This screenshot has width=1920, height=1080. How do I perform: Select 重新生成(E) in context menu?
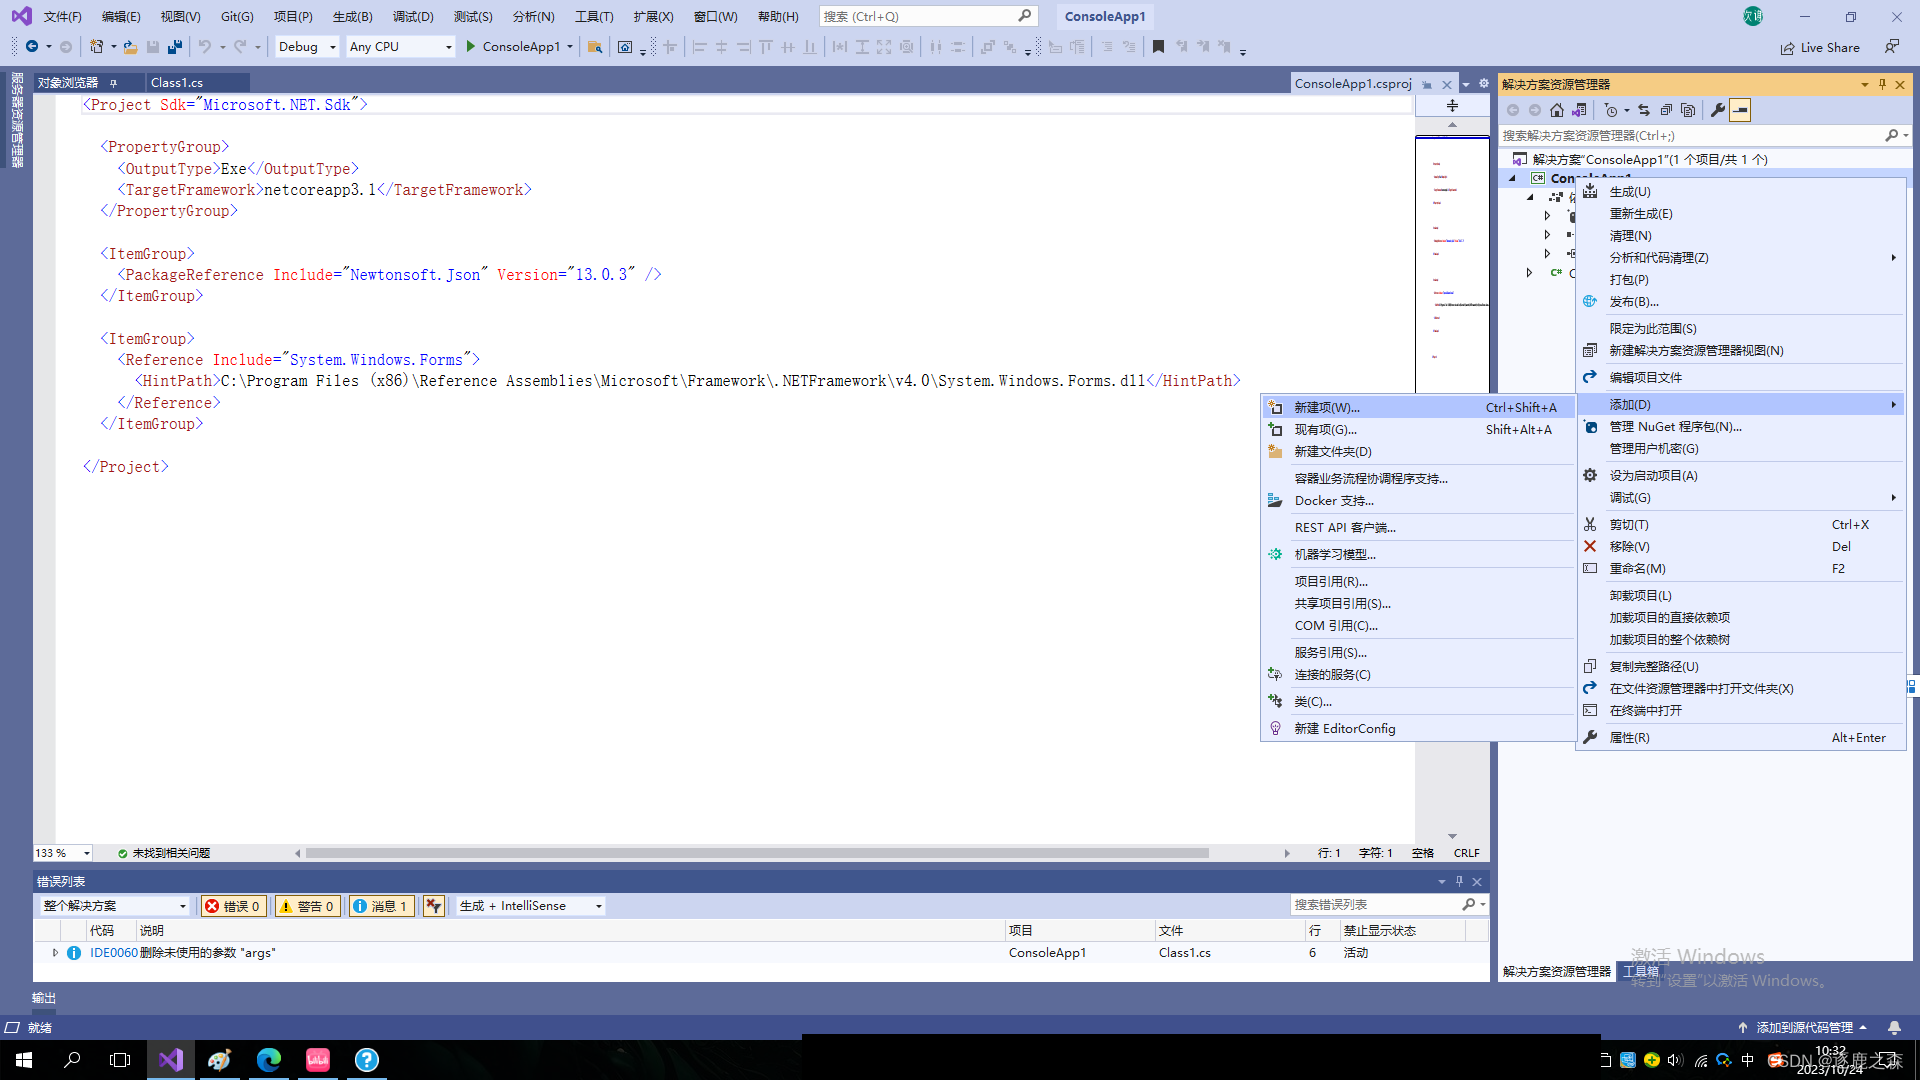(1740, 214)
